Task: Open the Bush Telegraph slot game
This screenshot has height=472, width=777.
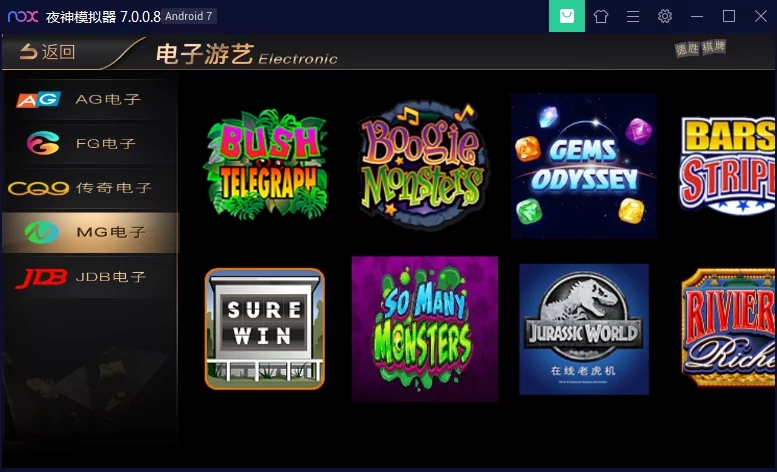Action: [265, 163]
